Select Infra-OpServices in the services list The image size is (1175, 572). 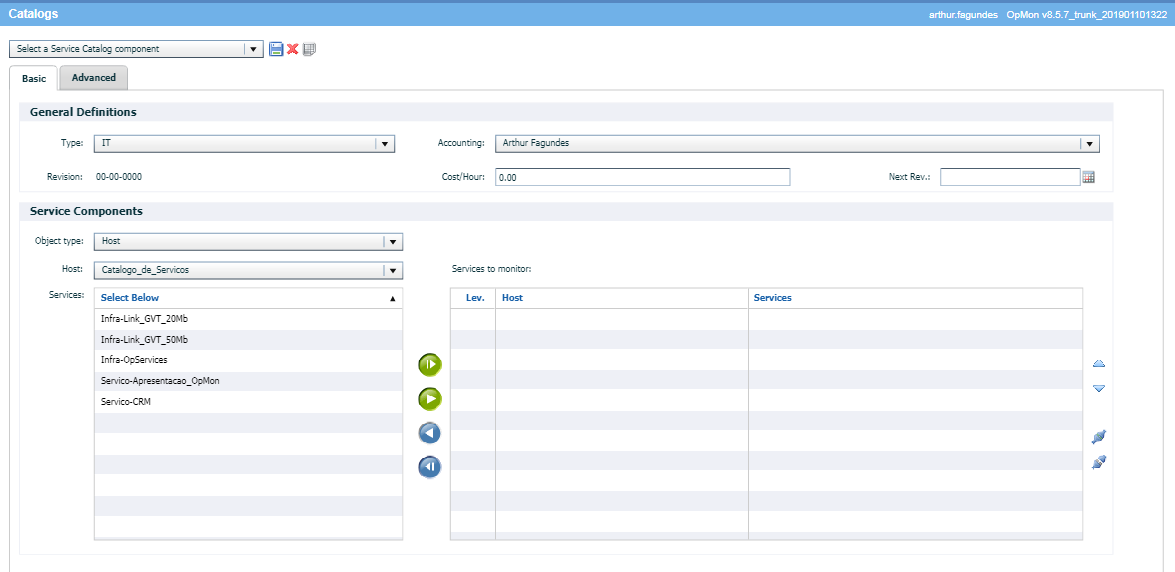(134, 360)
